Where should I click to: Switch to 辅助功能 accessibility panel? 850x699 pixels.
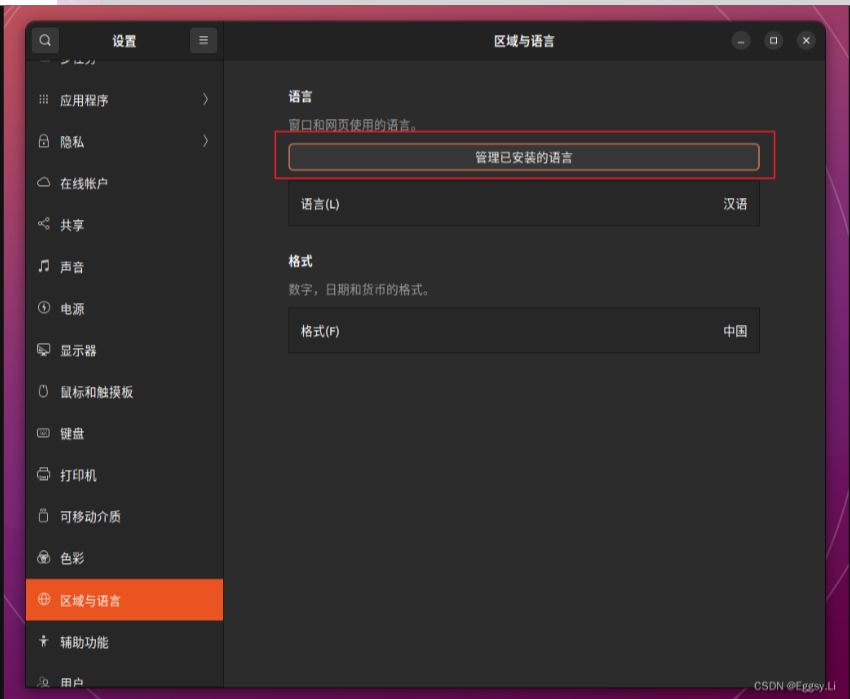pyautogui.click(x=84, y=643)
